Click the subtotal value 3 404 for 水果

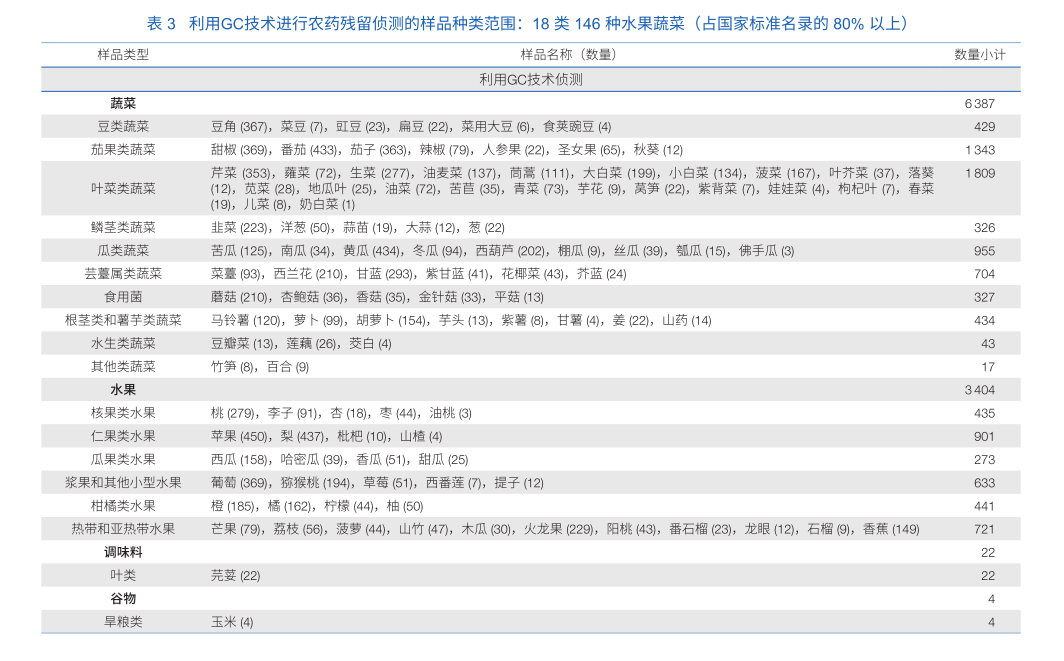[981, 389]
